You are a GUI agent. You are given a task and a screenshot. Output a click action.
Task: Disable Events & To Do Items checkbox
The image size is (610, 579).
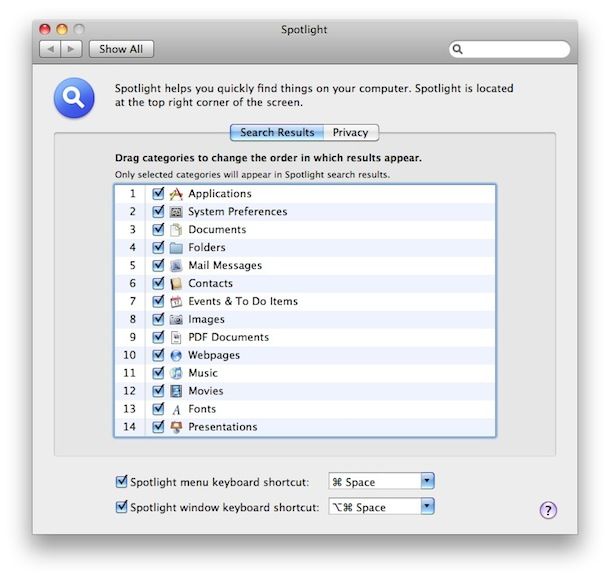158,301
